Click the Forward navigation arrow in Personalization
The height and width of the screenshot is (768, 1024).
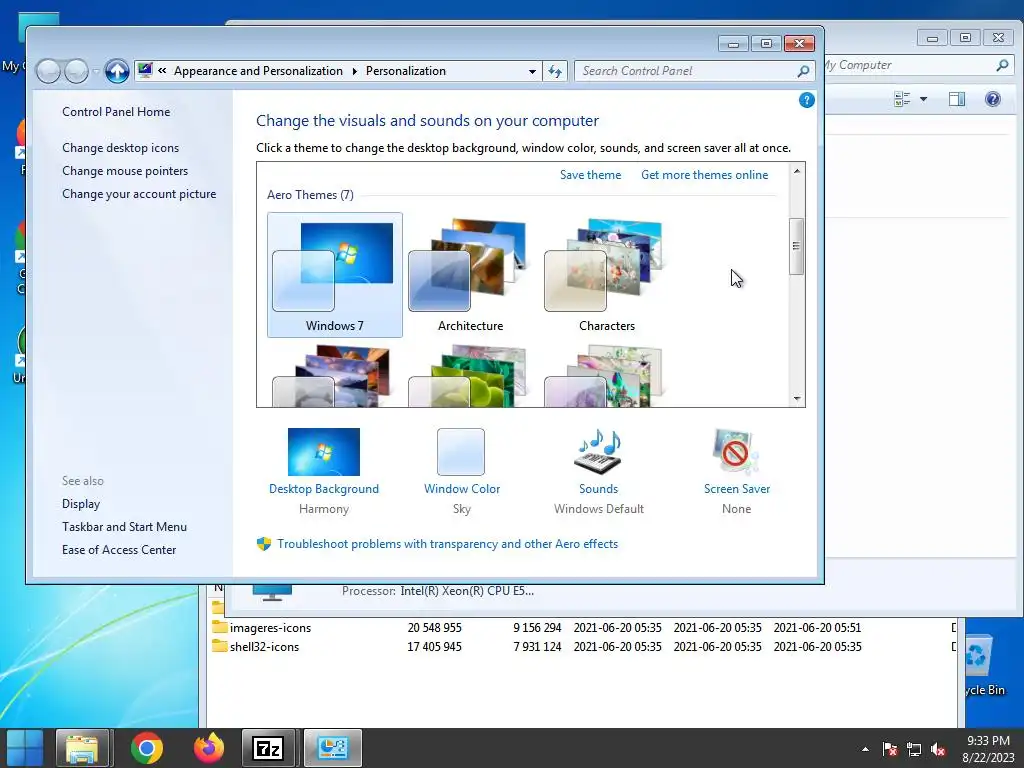[x=76, y=71]
